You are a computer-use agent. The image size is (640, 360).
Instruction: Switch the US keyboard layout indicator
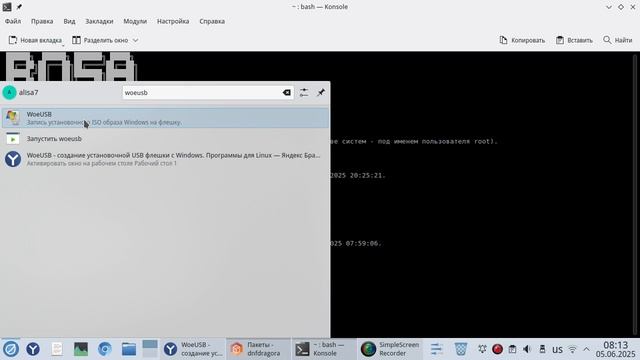click(x=557, y=350)
